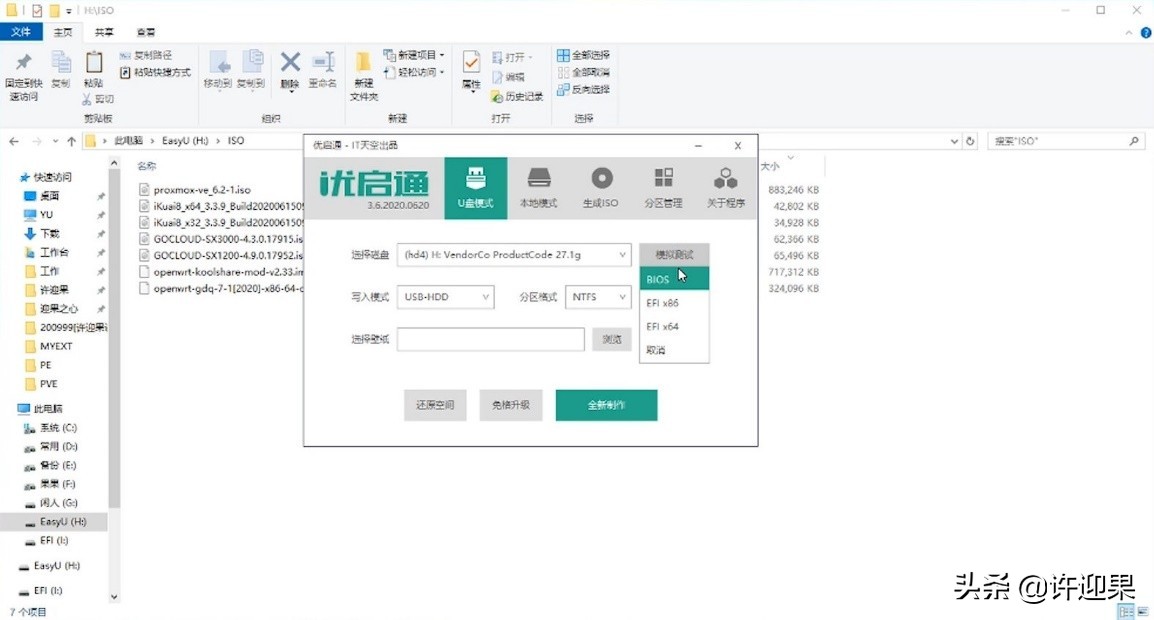Screen dimensions: 1154x620
Task: Click the Select All (全部选择) icon
Action: tap(584, 56)
